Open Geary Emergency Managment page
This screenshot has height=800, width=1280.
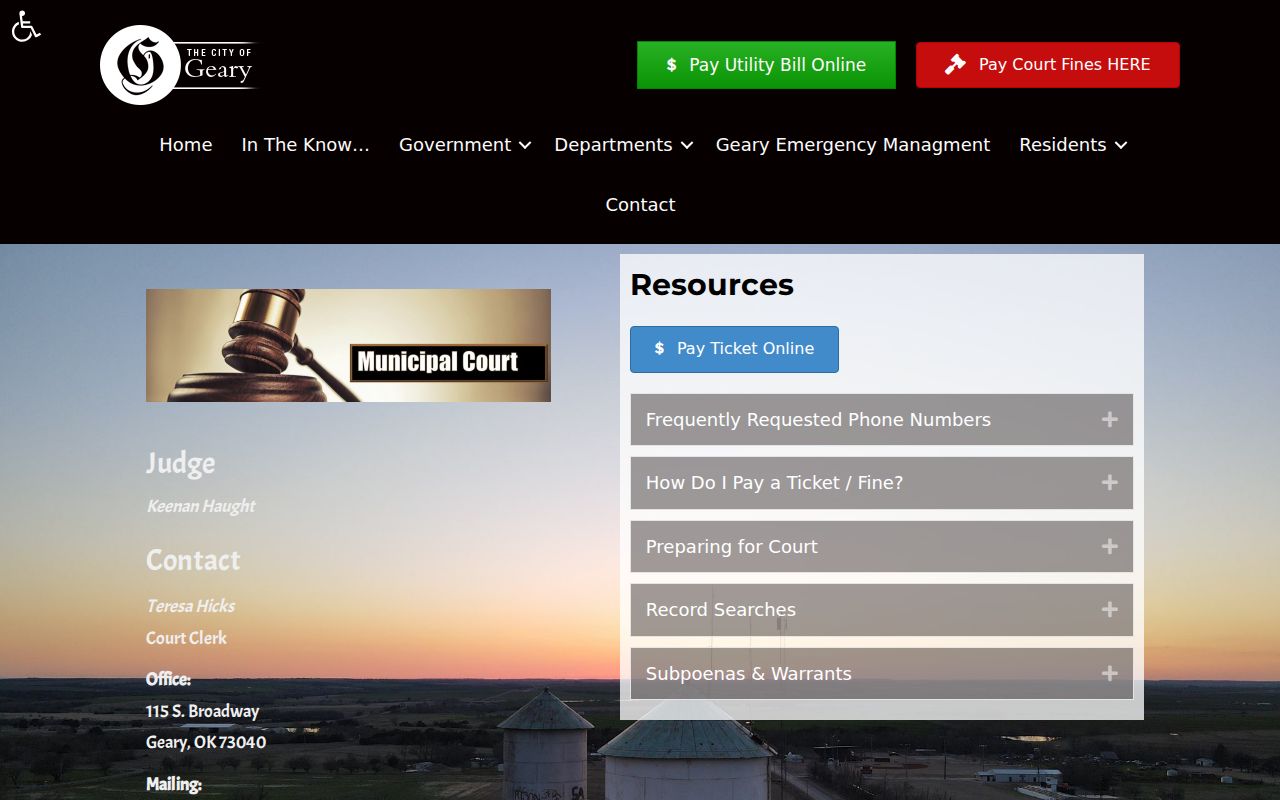[x=853, y=145]
